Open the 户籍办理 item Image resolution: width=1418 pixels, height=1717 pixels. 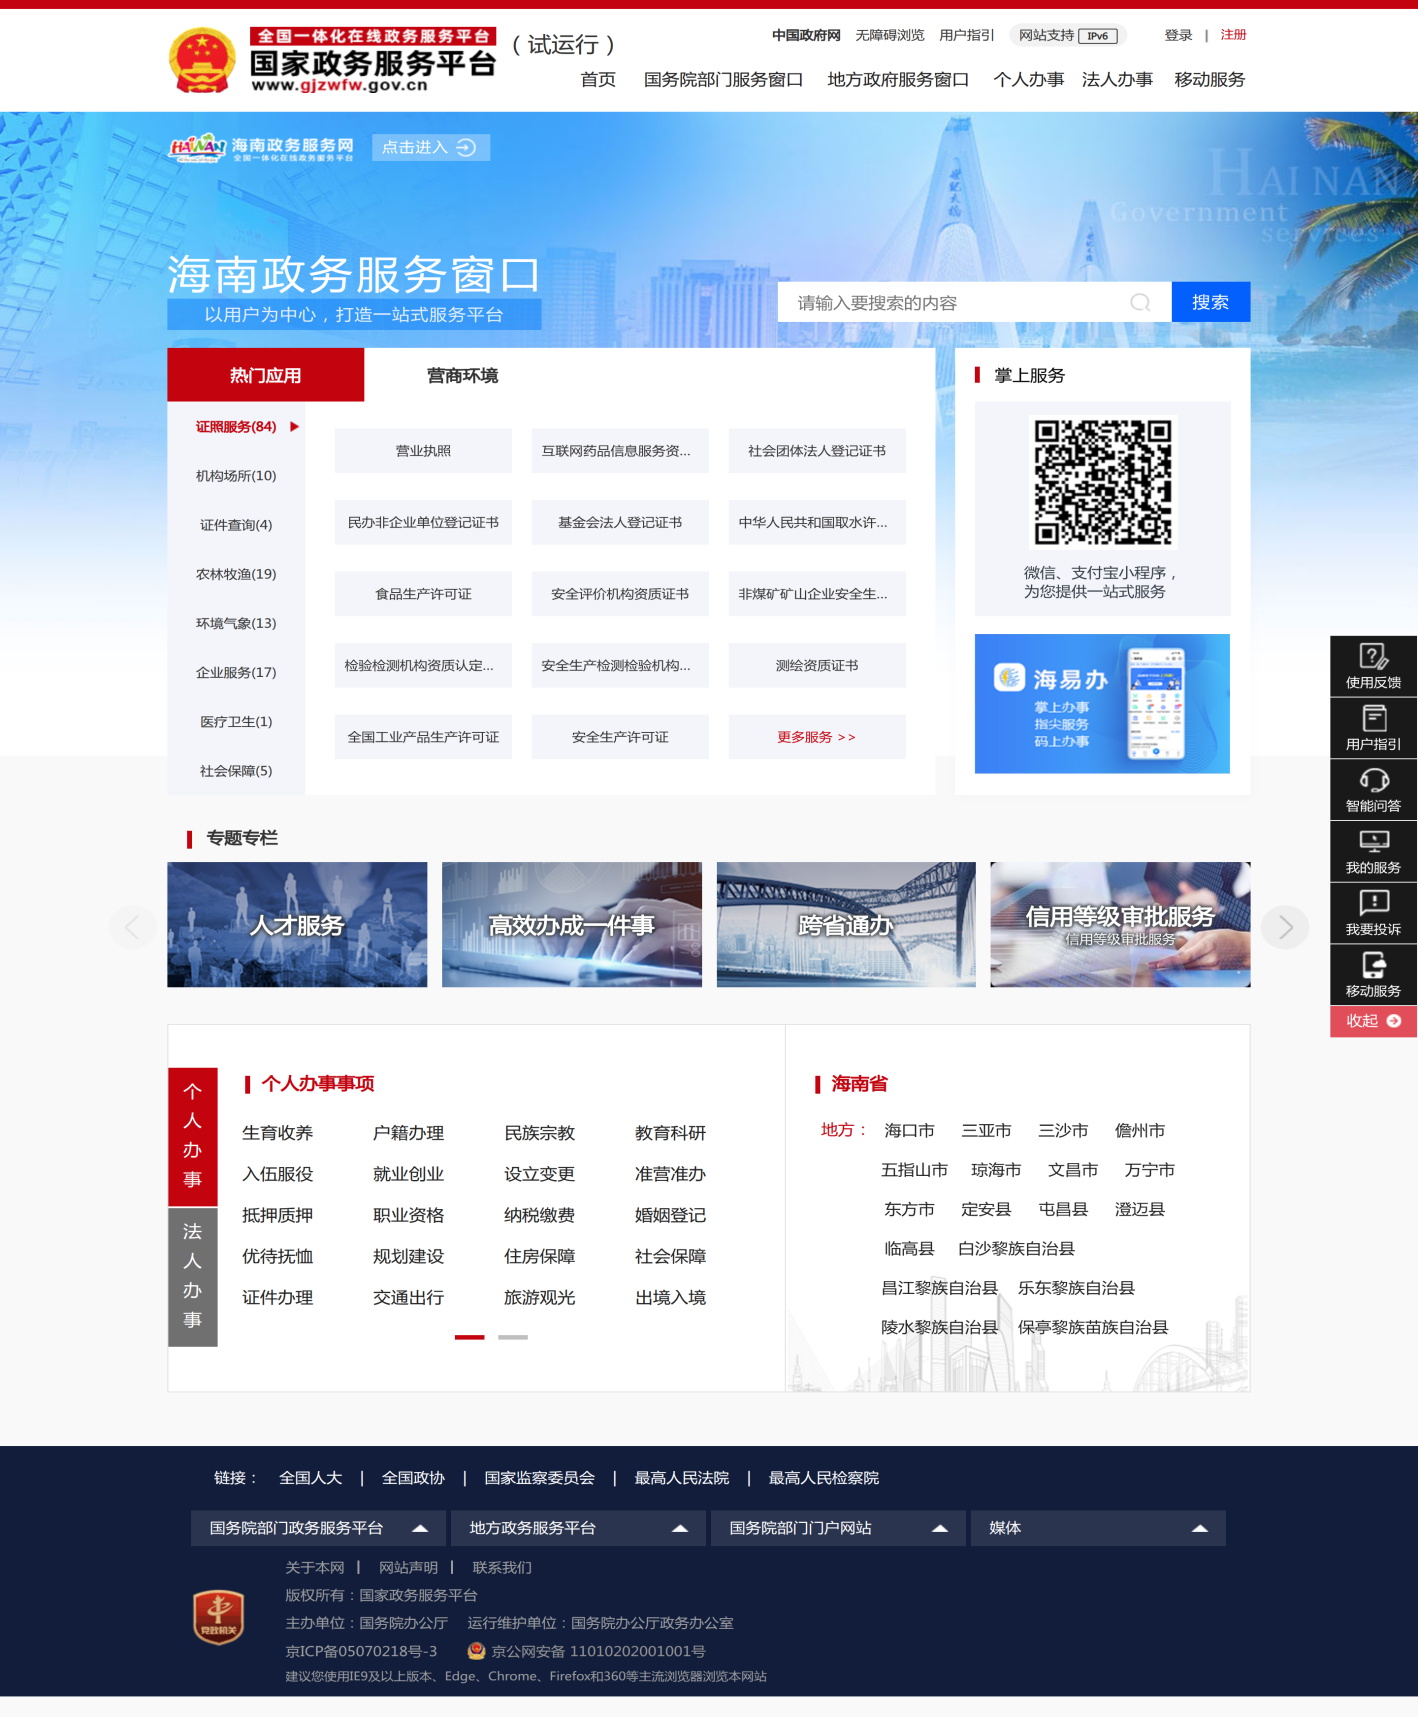tap(408, 1133)
